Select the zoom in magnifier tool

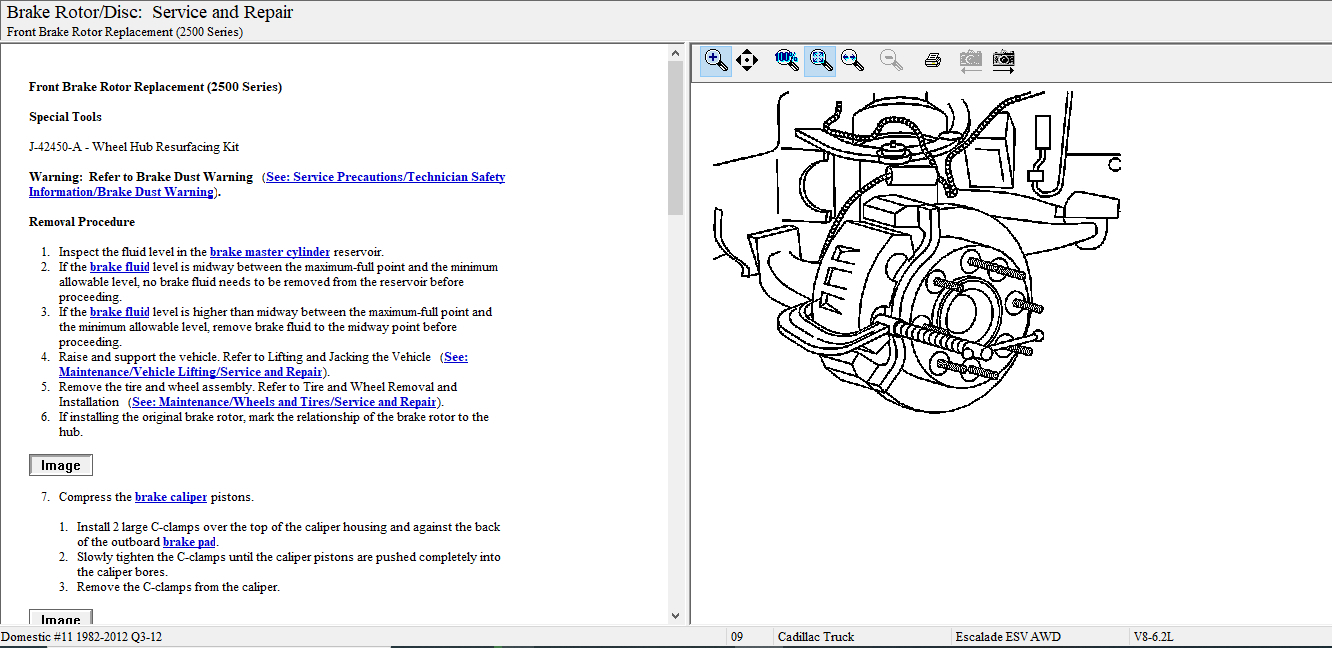pyautogui.click(x=716, y=60)
